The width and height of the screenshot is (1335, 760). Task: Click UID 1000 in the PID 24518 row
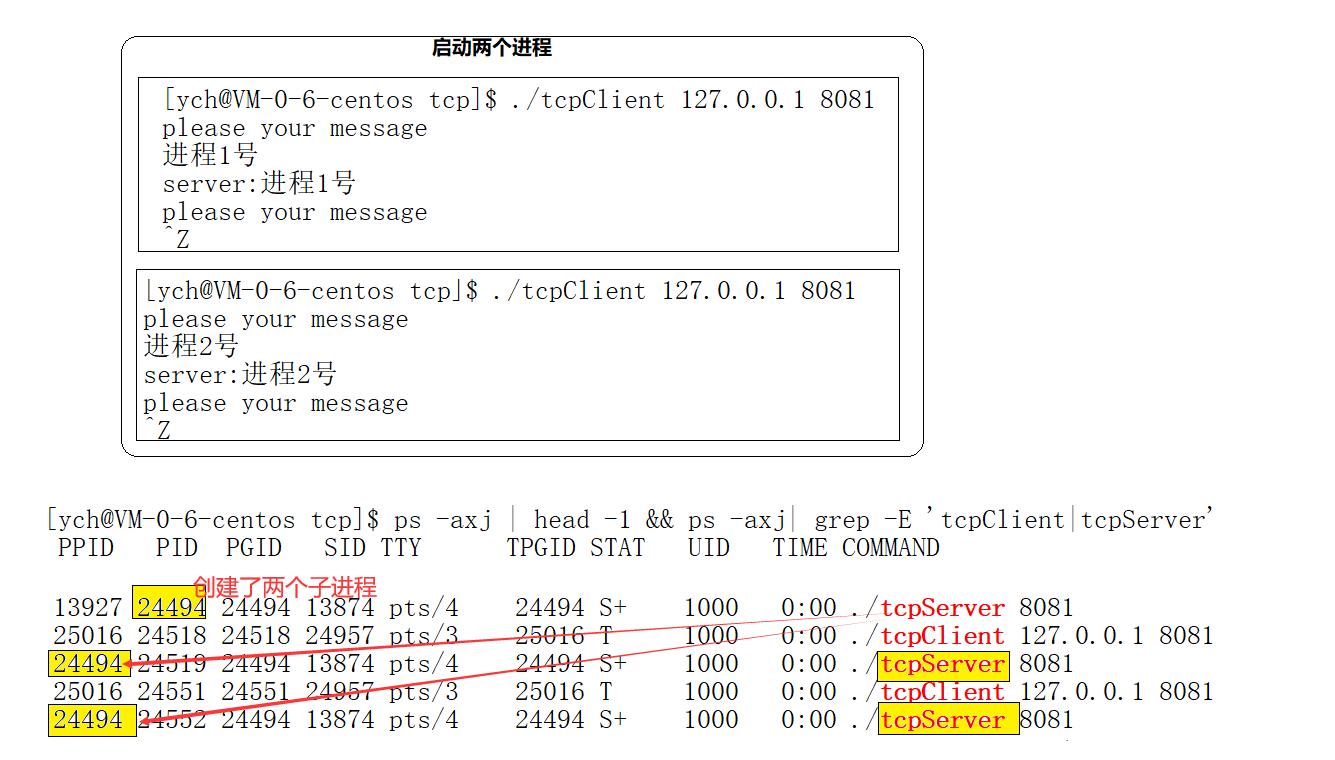[711, 636]
